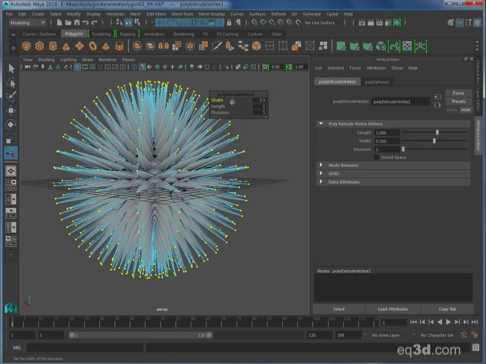
Task: Click the Multi-Cut knife shelf icon
Action: click(217, 46)
